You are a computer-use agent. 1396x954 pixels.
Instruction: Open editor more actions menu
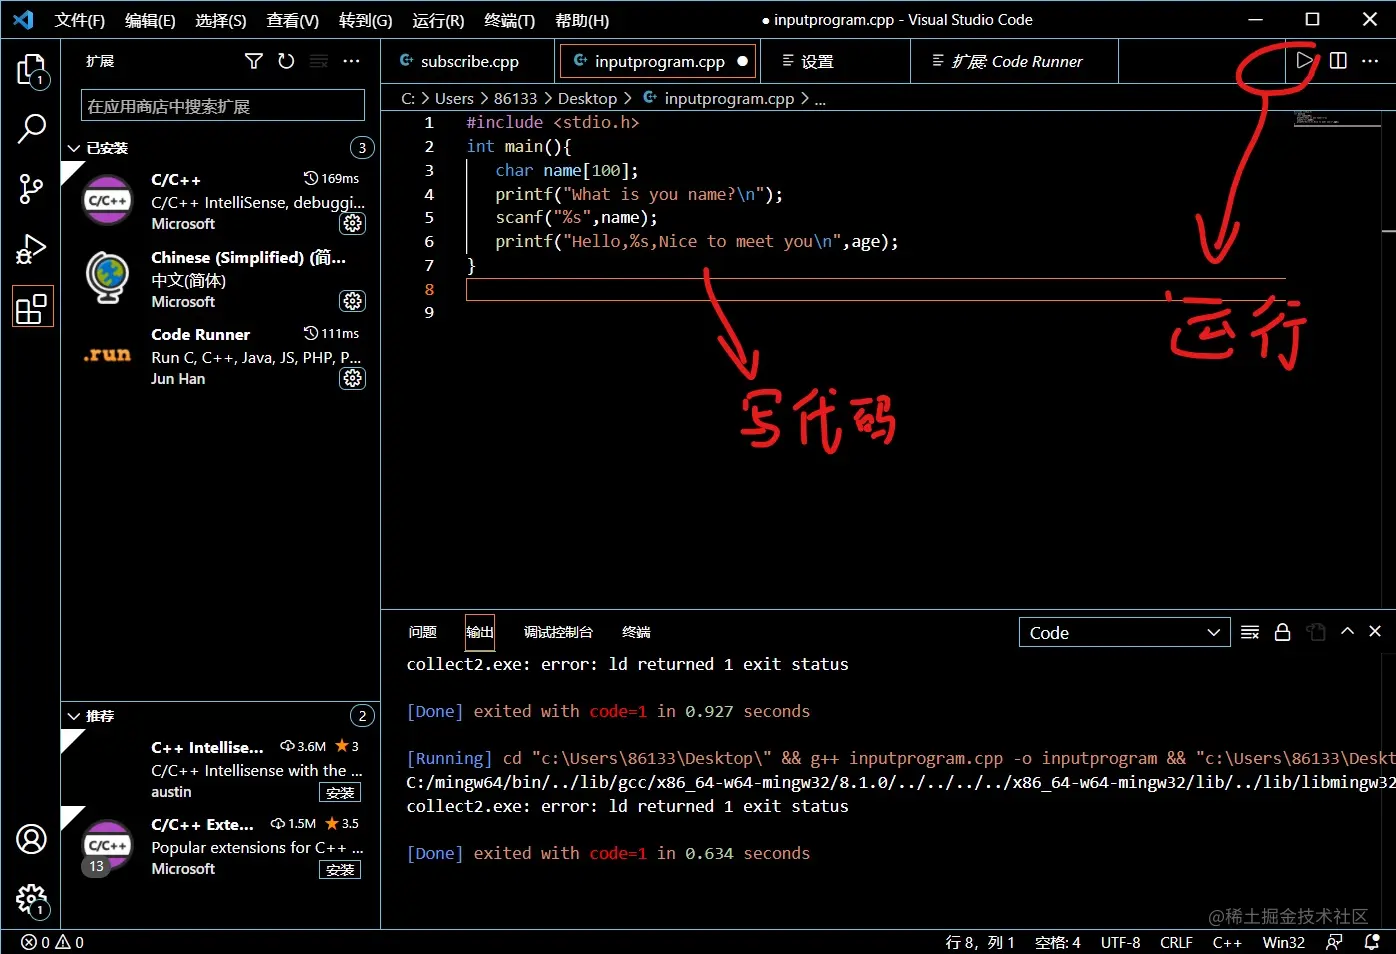point(1370,60)
